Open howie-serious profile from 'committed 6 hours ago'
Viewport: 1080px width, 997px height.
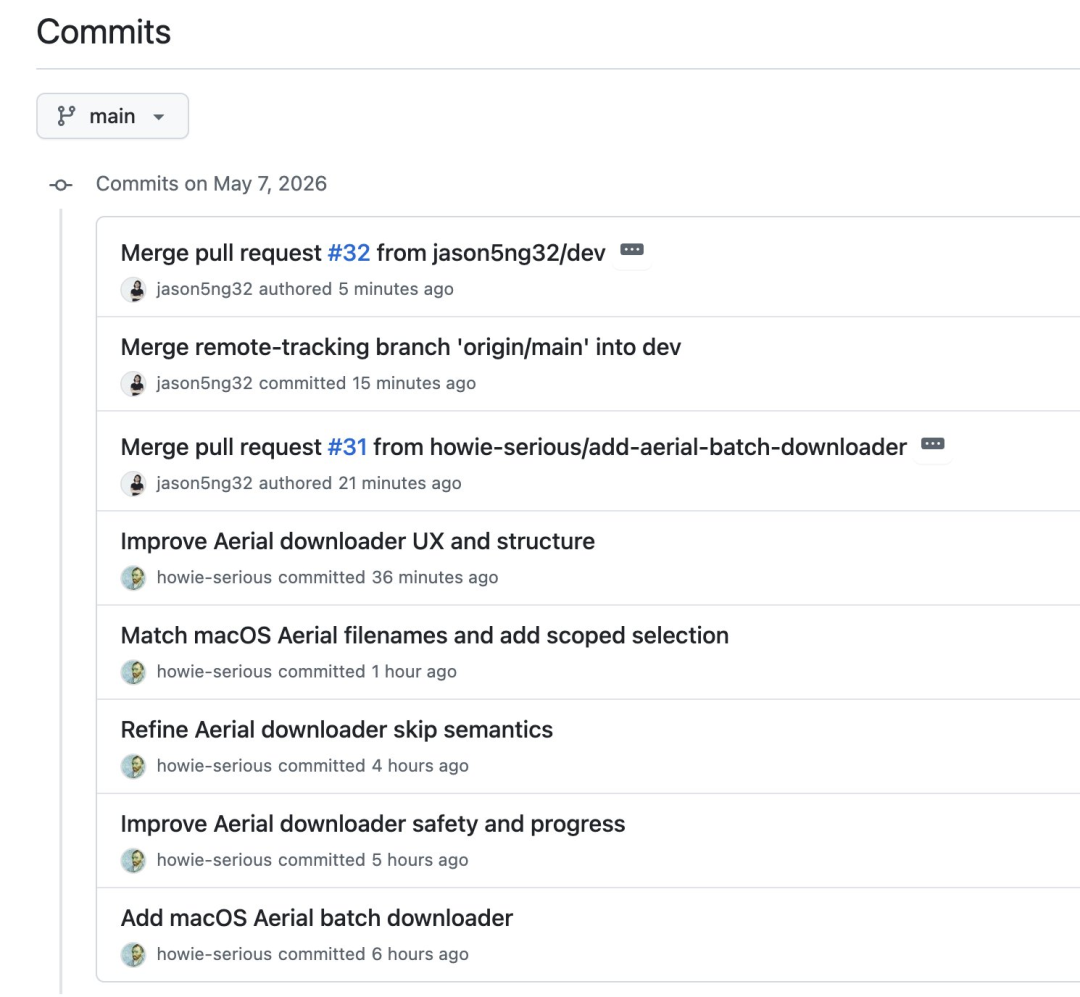click(214, 954)
